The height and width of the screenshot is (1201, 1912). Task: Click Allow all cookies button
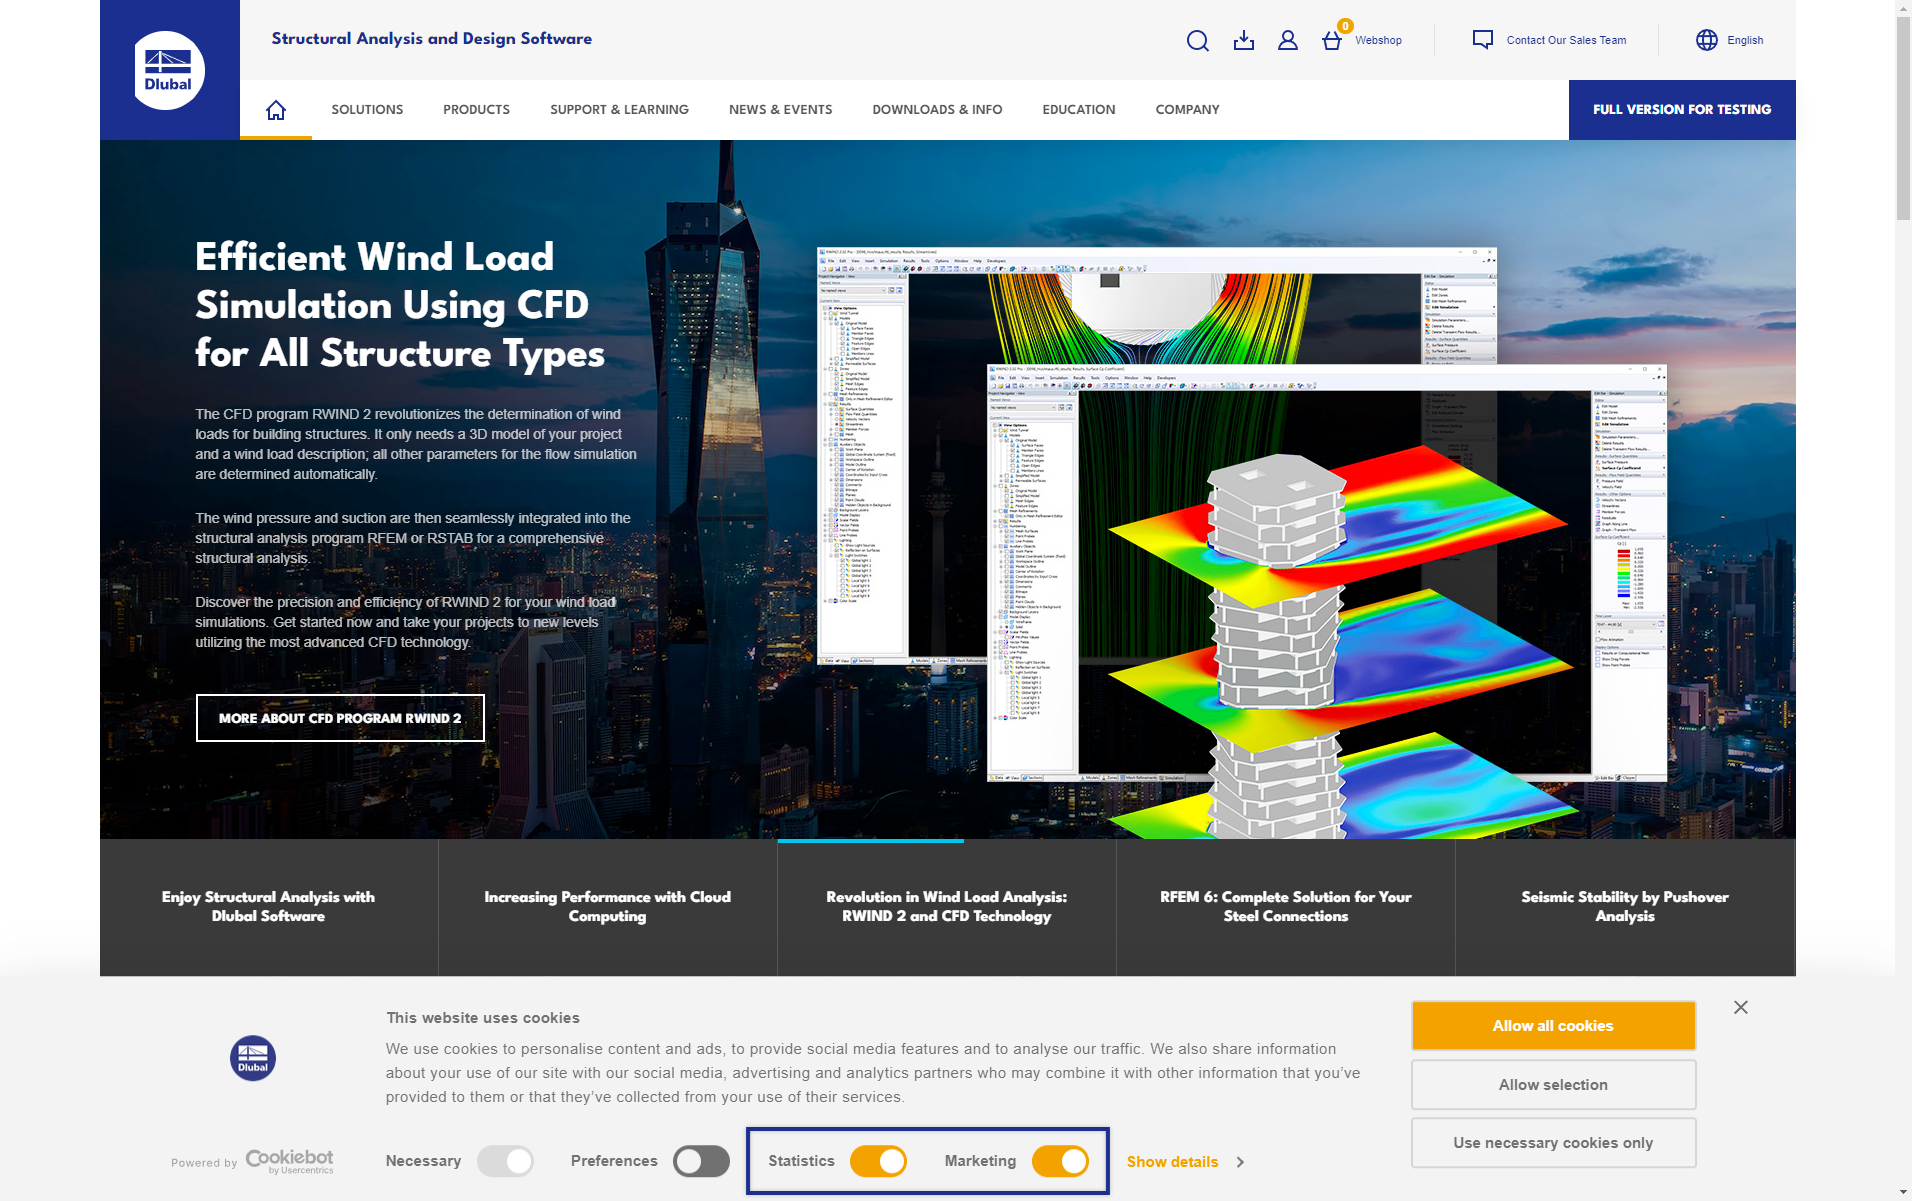(1553, 1026)
